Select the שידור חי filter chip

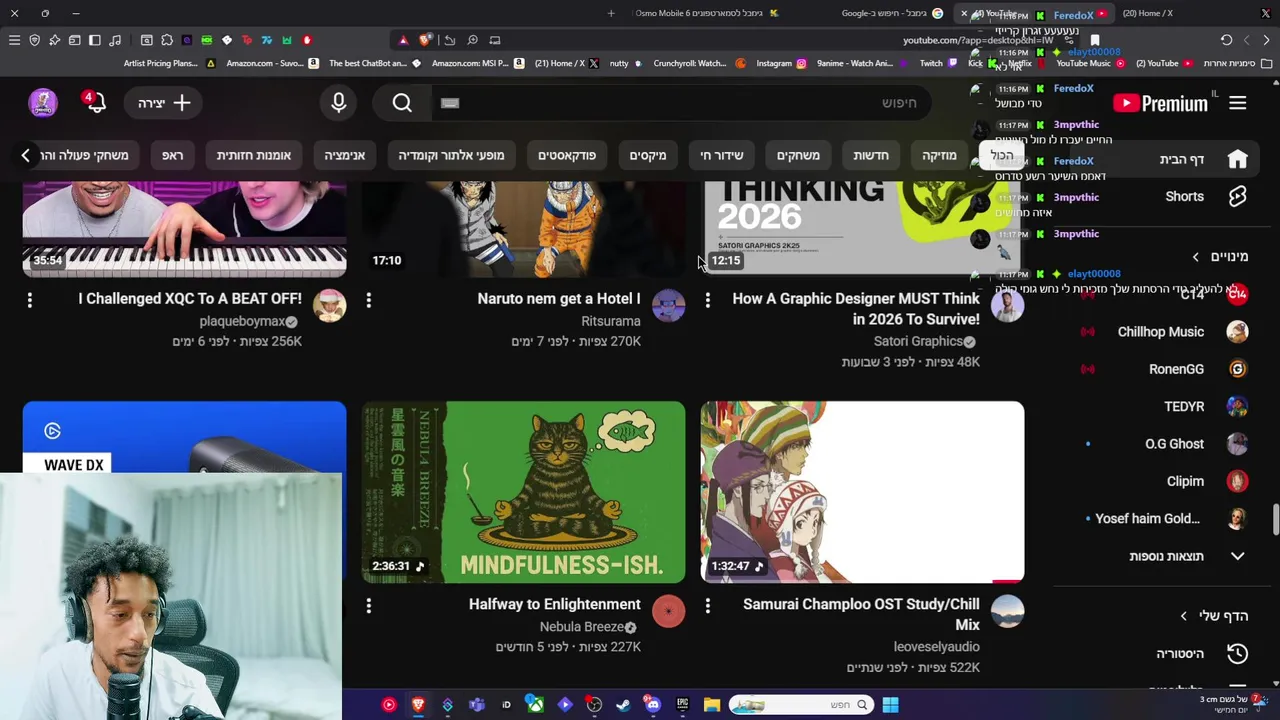(x=721, y=155)
